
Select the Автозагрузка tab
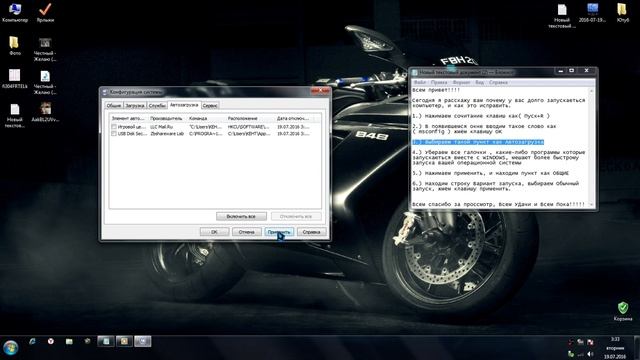[184, 105]
